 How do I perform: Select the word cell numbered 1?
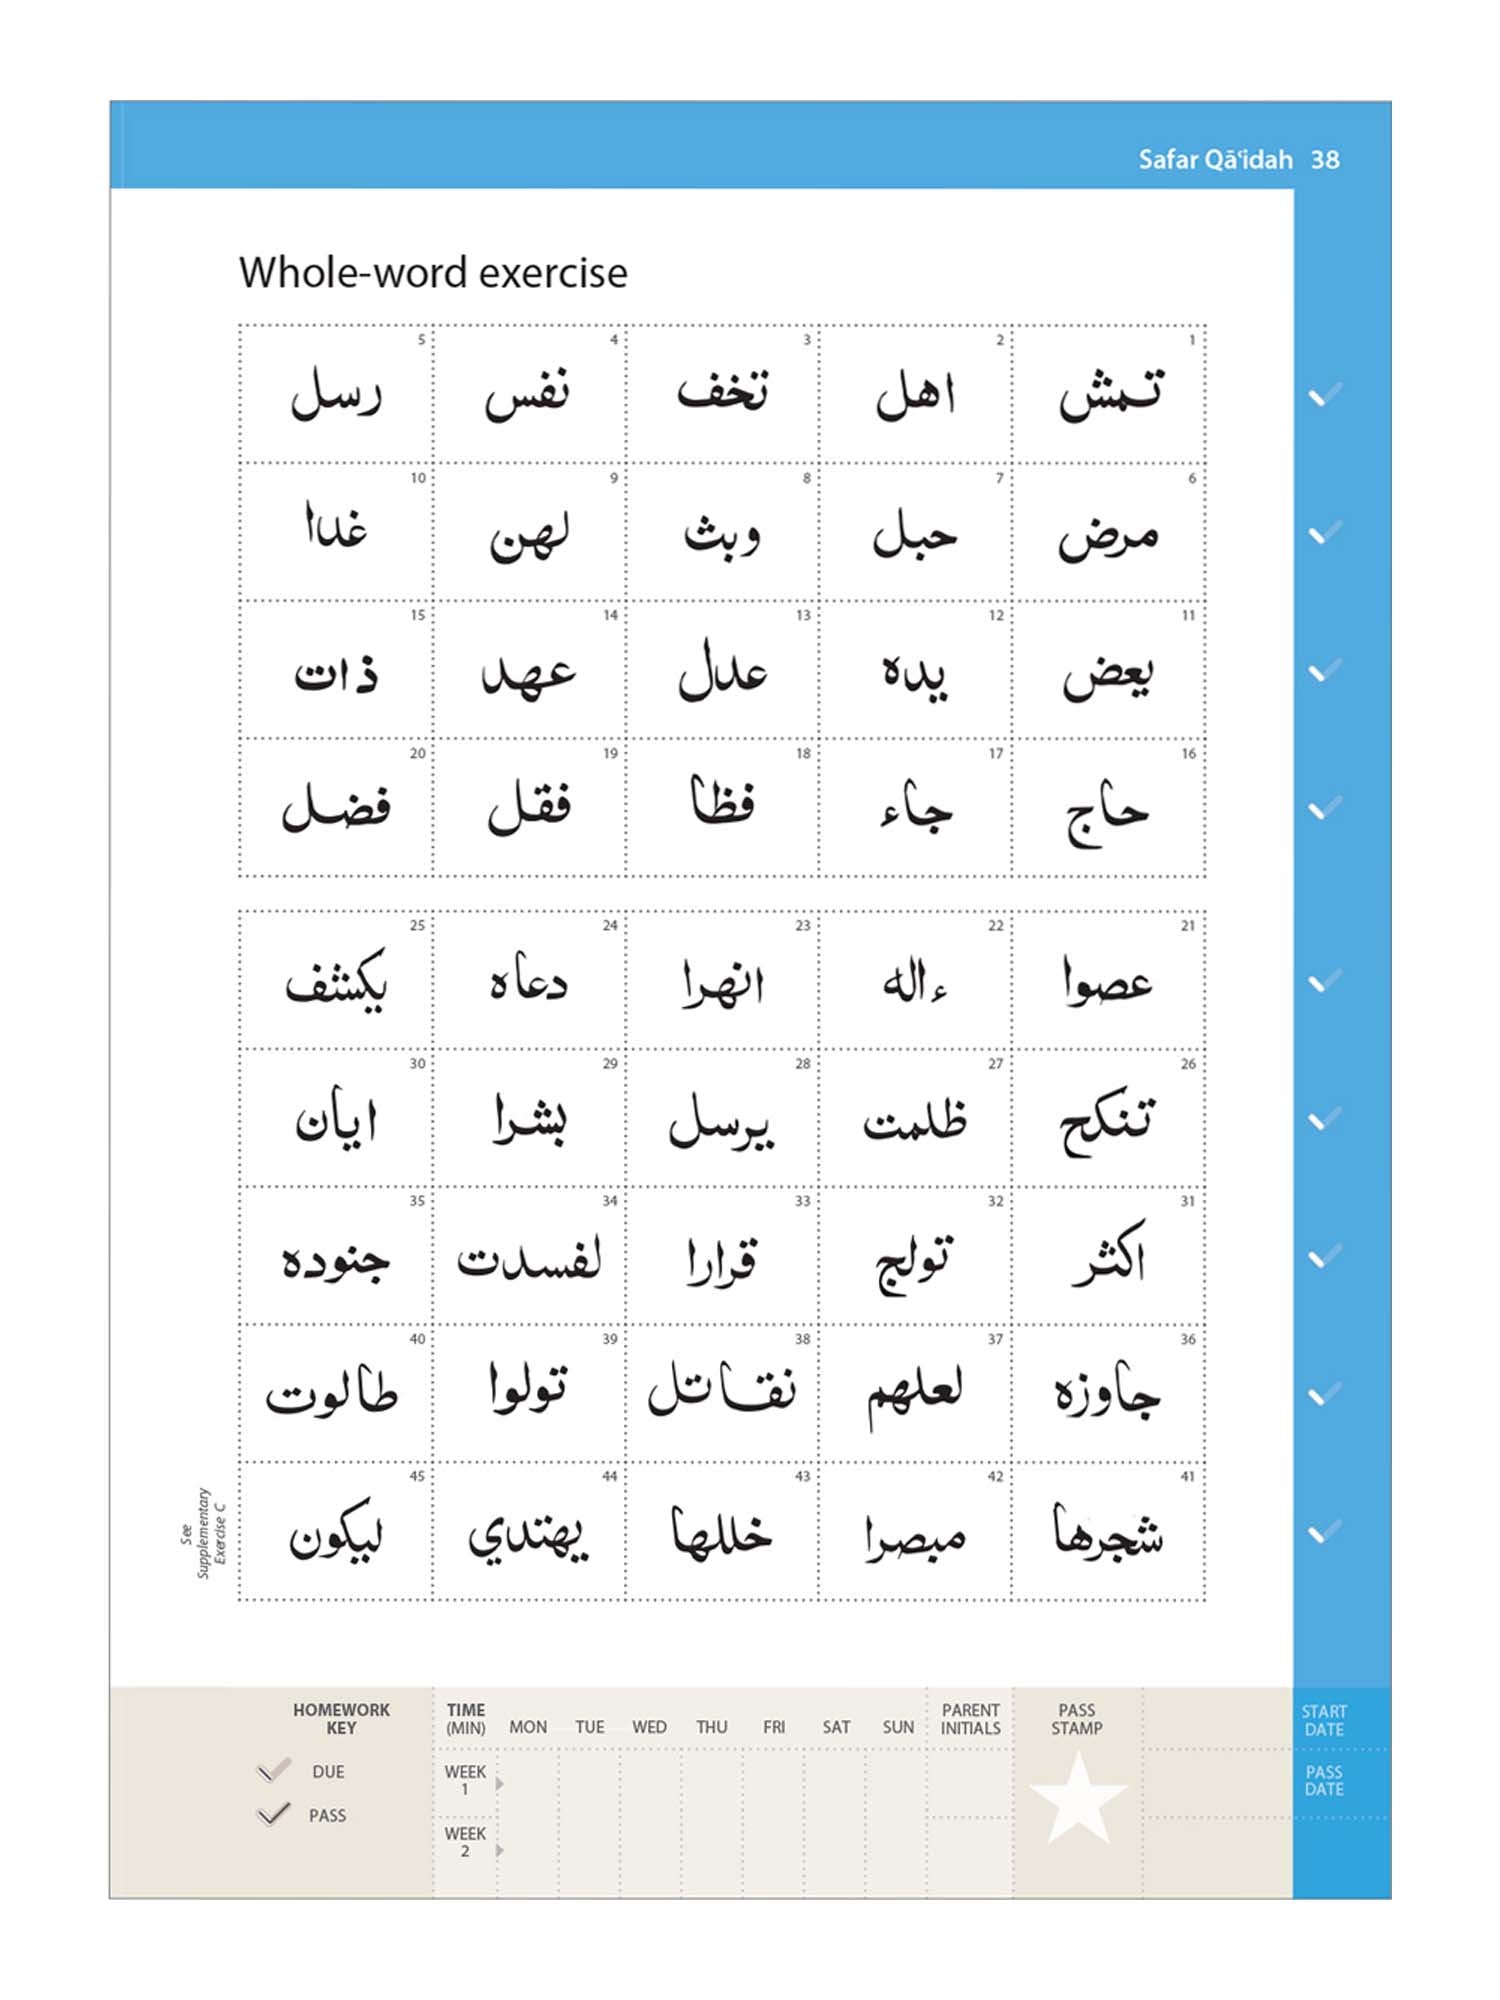1108,394
